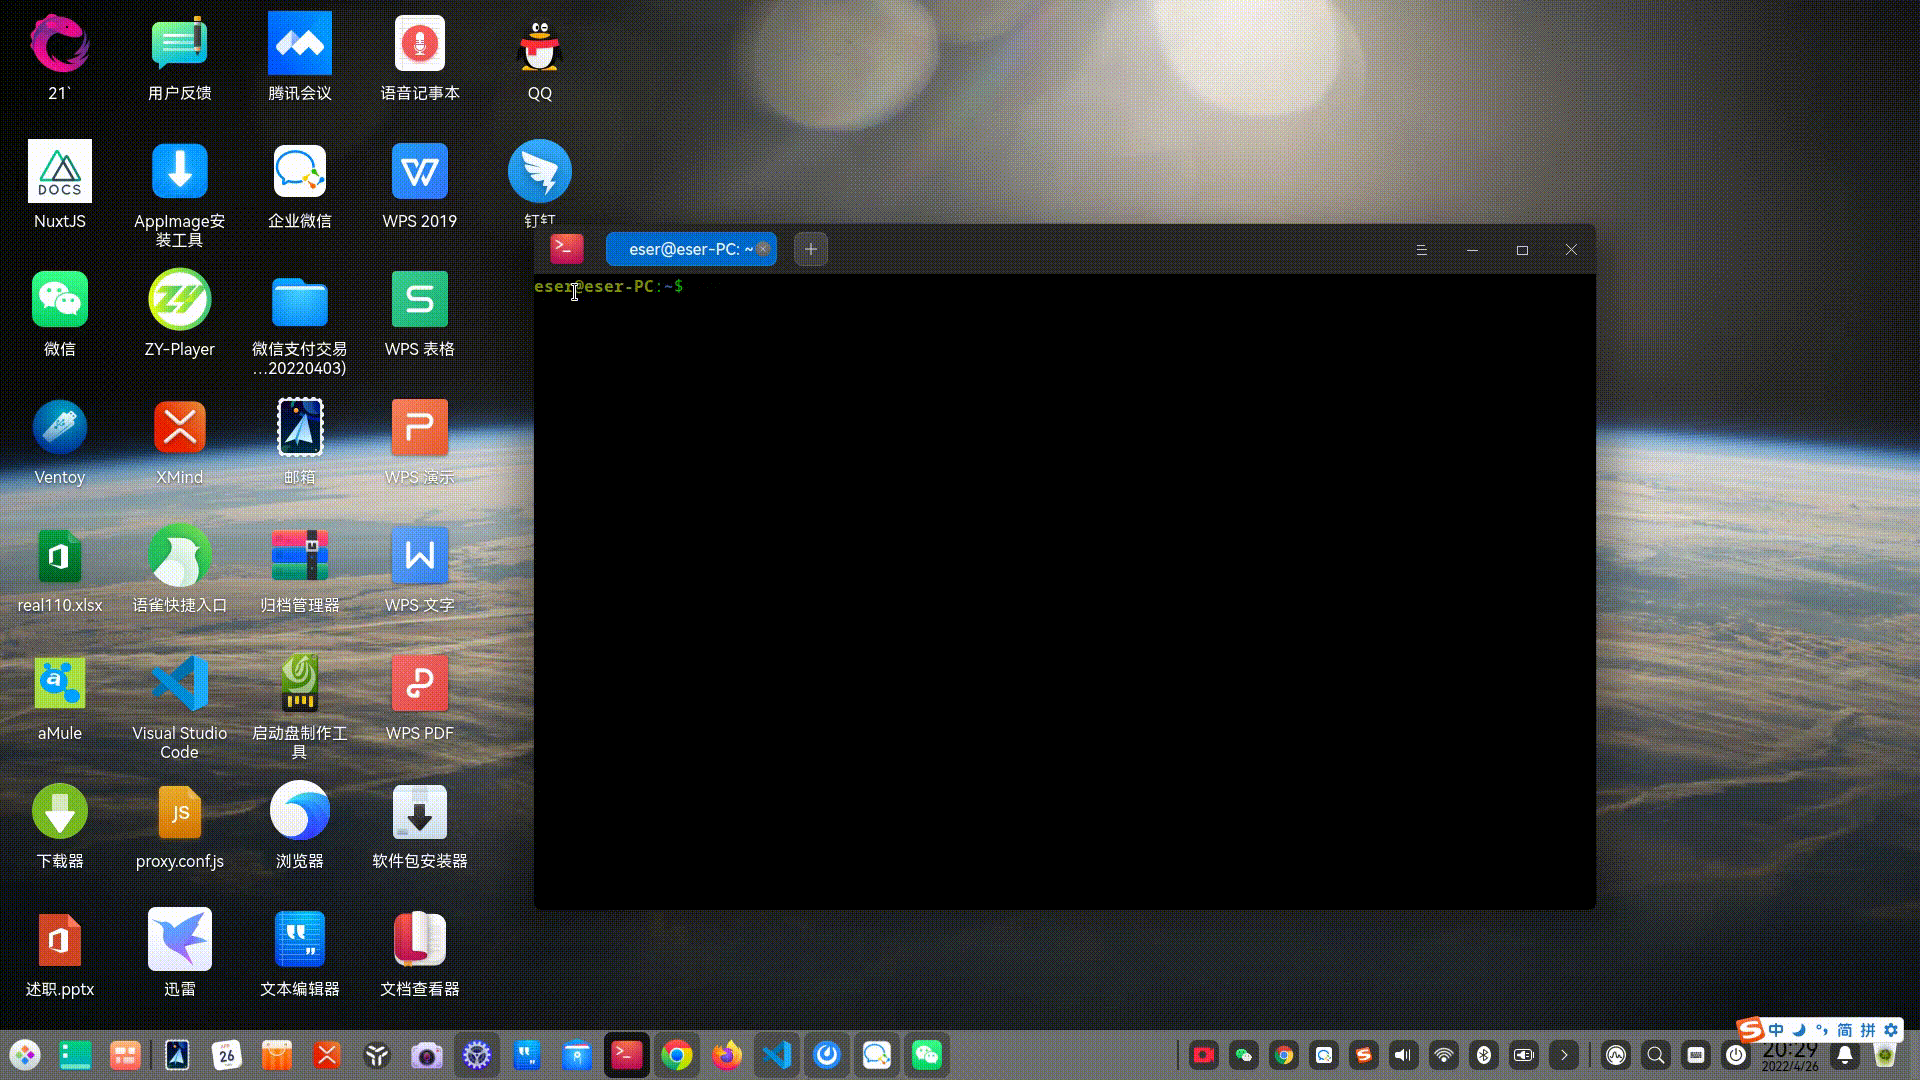This screenshot has width=1920, height=1080.
Task: Toggle Chinese/English on the Sogou input bar
Action: (1776, 1030)
